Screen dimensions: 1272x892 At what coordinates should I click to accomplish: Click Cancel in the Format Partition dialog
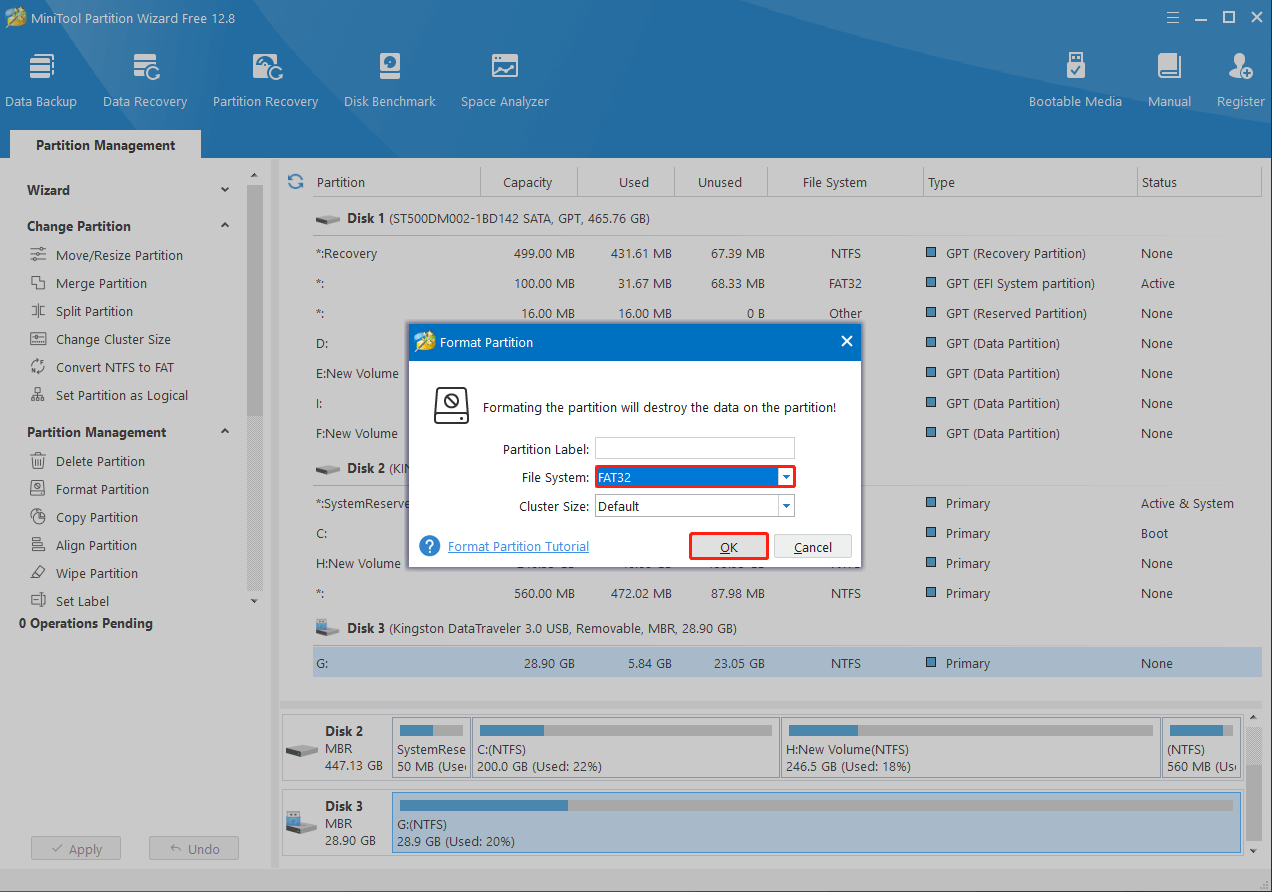(x=813, y=547)
